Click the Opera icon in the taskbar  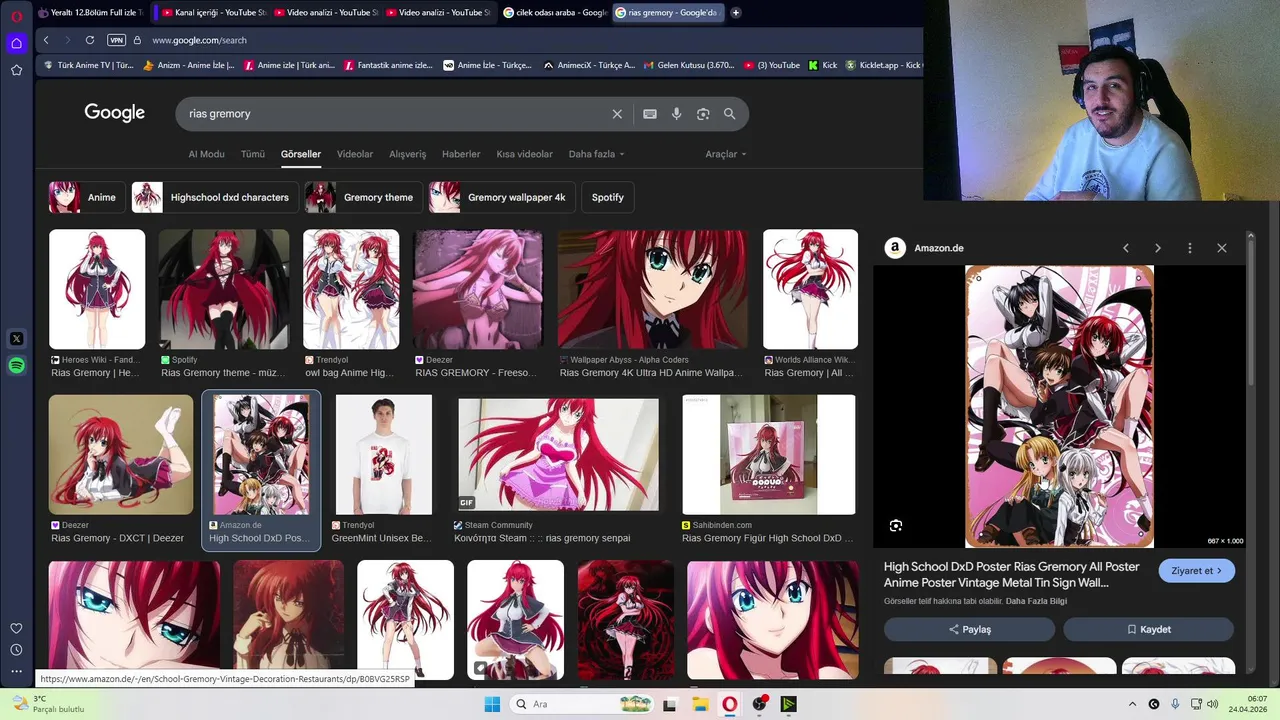tap(731, 704)
